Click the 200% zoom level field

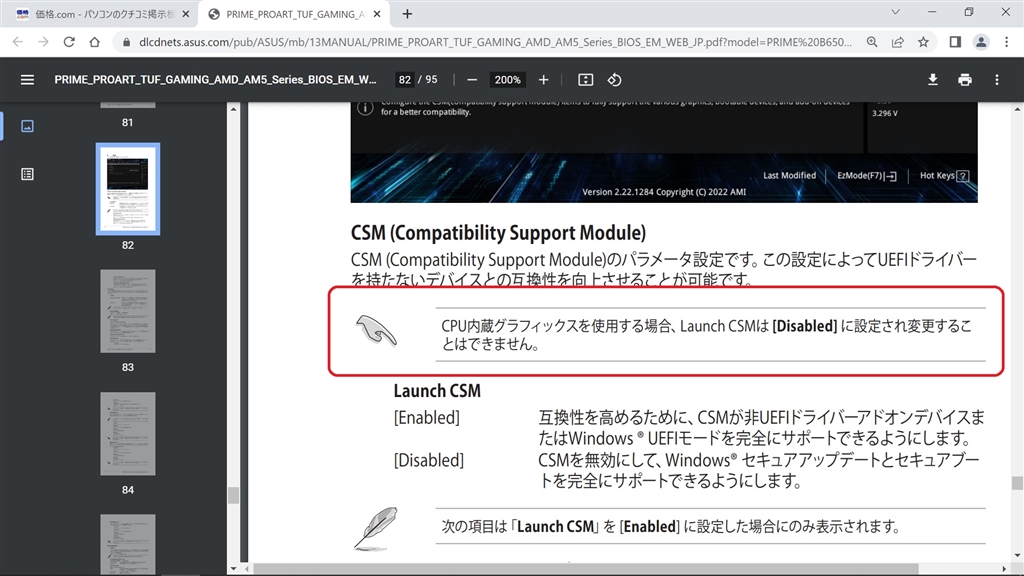pos(507,80)
